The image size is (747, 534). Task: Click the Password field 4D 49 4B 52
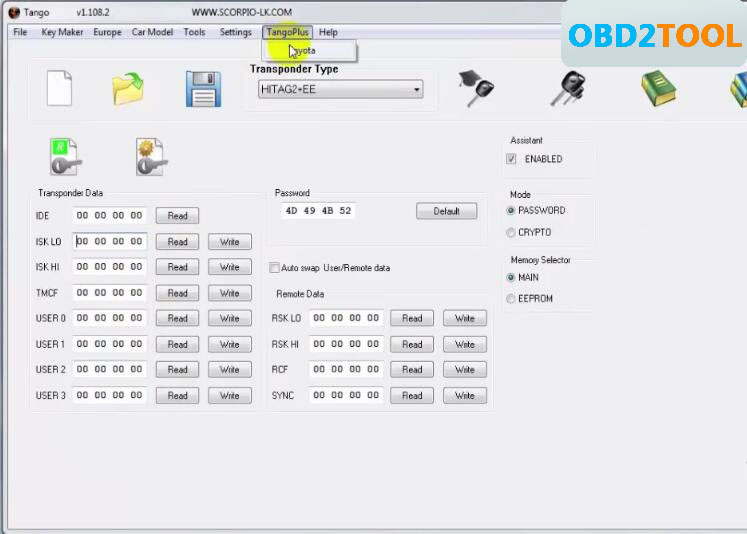tap(318, 211)
